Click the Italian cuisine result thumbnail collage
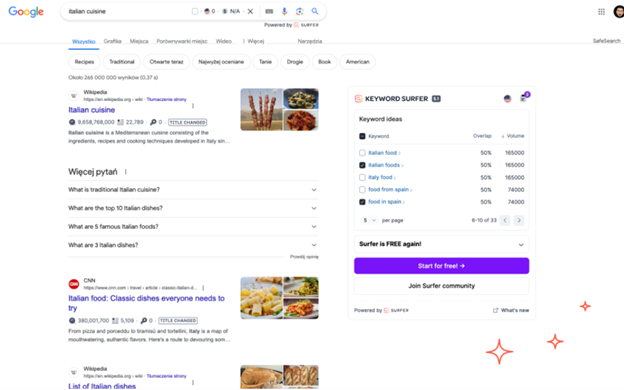Screen dimensions: 624x390 (x=279, y=109)
